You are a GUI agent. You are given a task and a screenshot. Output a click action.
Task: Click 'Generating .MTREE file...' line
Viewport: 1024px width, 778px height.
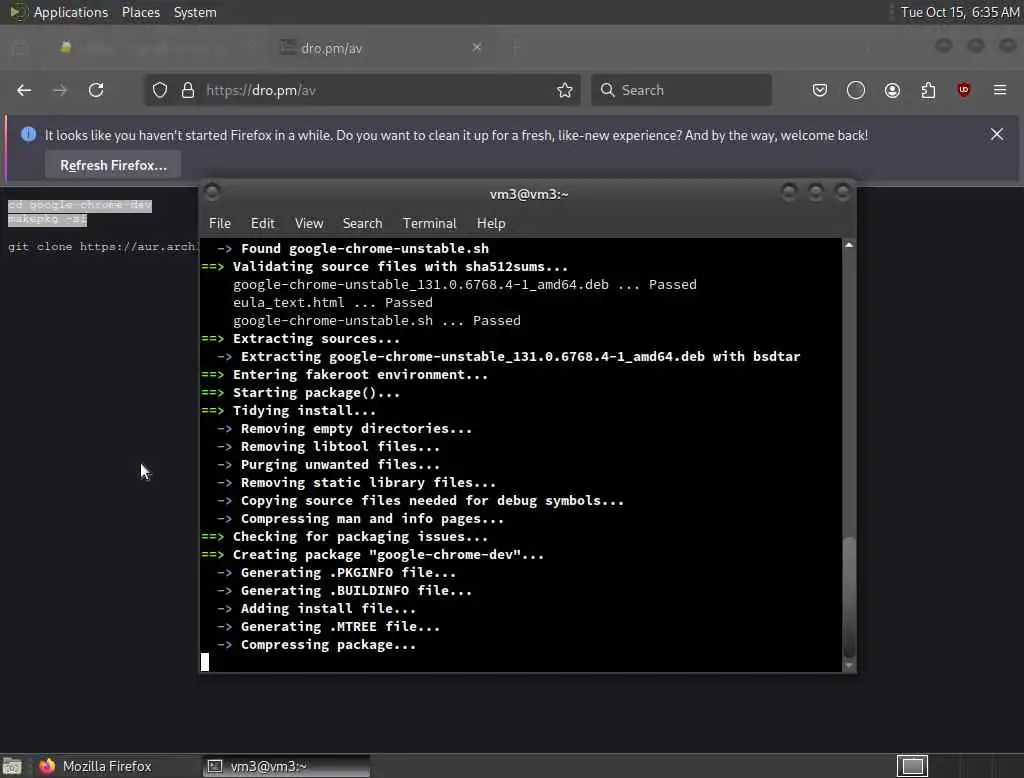click(340, 626)
